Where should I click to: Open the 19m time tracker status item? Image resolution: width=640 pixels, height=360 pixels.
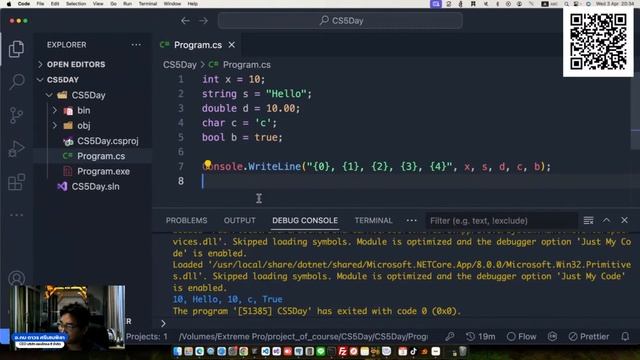tap(480, 336)
